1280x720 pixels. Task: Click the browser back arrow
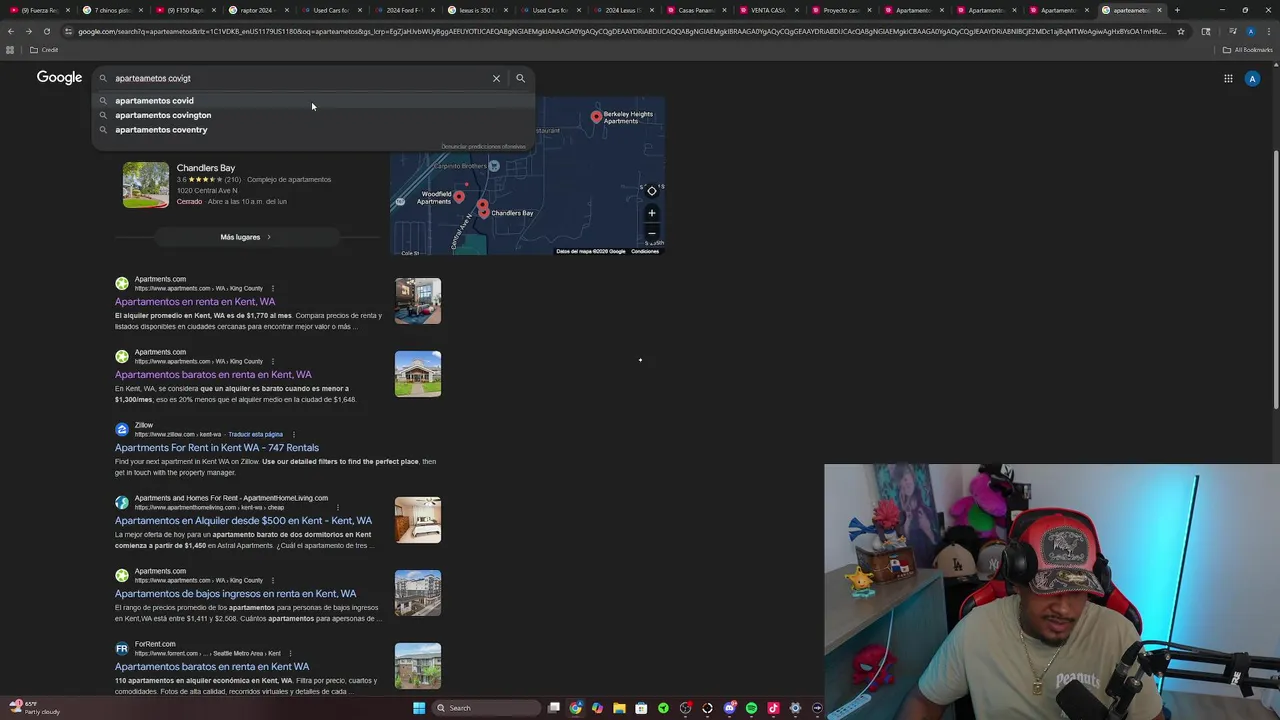(11, 31)
